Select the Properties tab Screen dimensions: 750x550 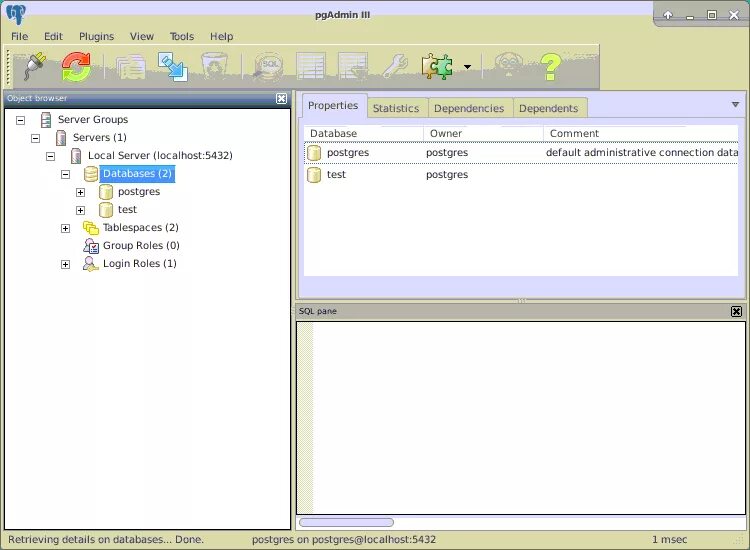[333, 106]
